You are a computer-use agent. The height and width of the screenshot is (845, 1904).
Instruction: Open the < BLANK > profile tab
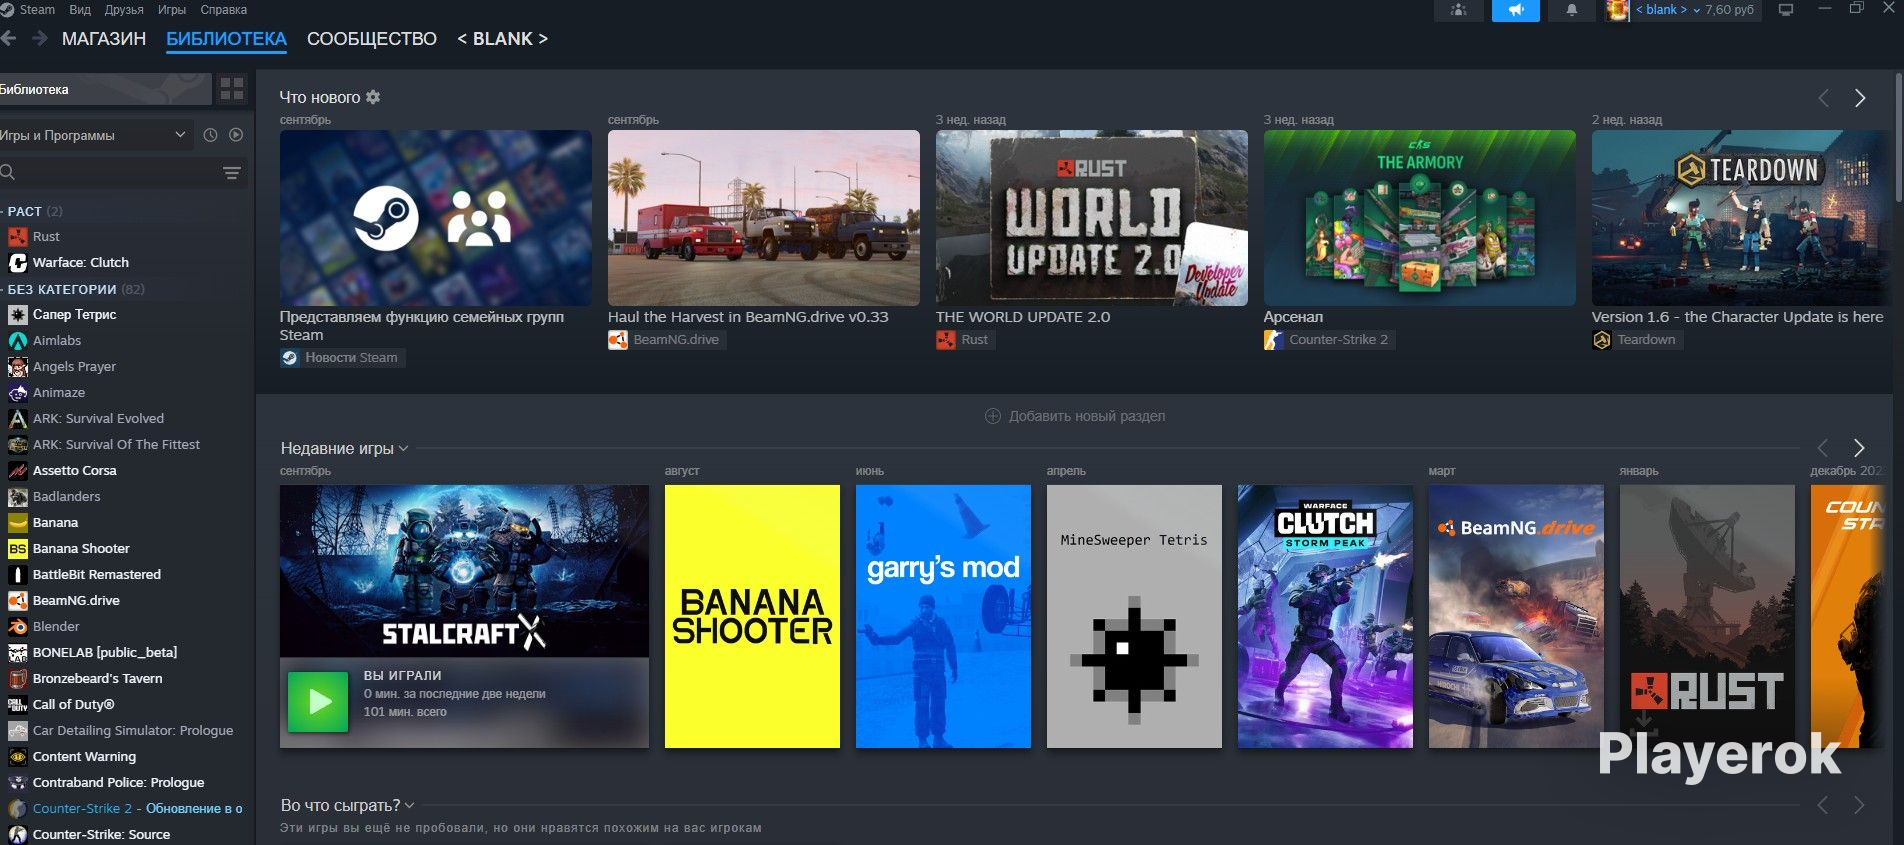502,39
